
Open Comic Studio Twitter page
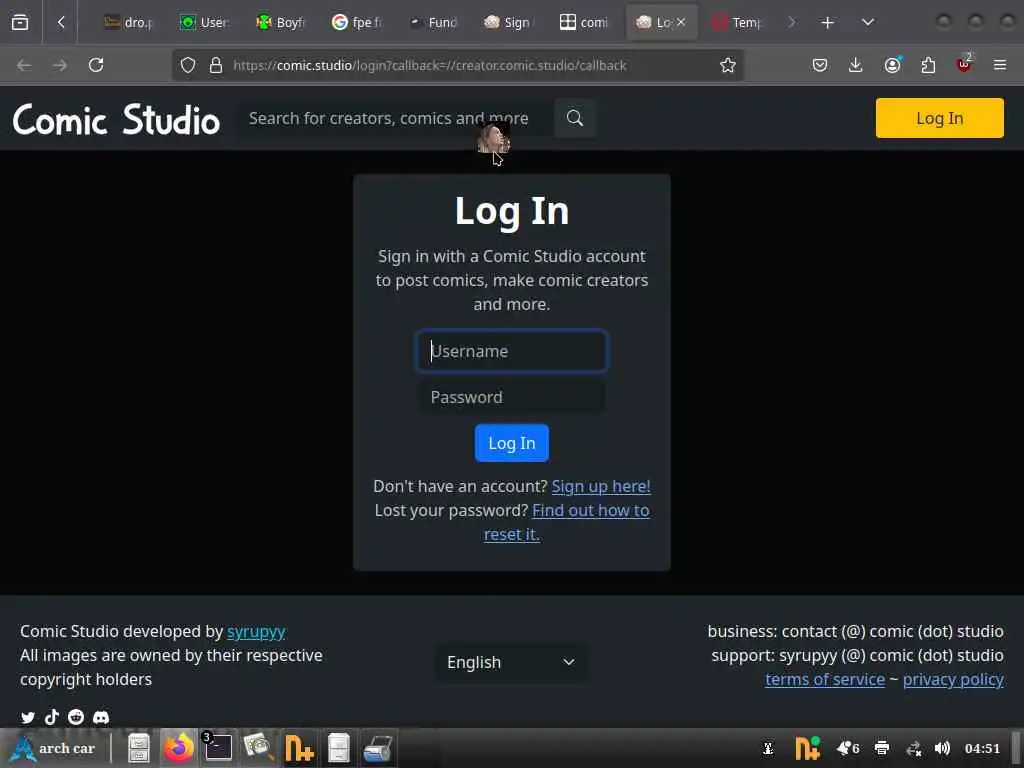(28, 717)
